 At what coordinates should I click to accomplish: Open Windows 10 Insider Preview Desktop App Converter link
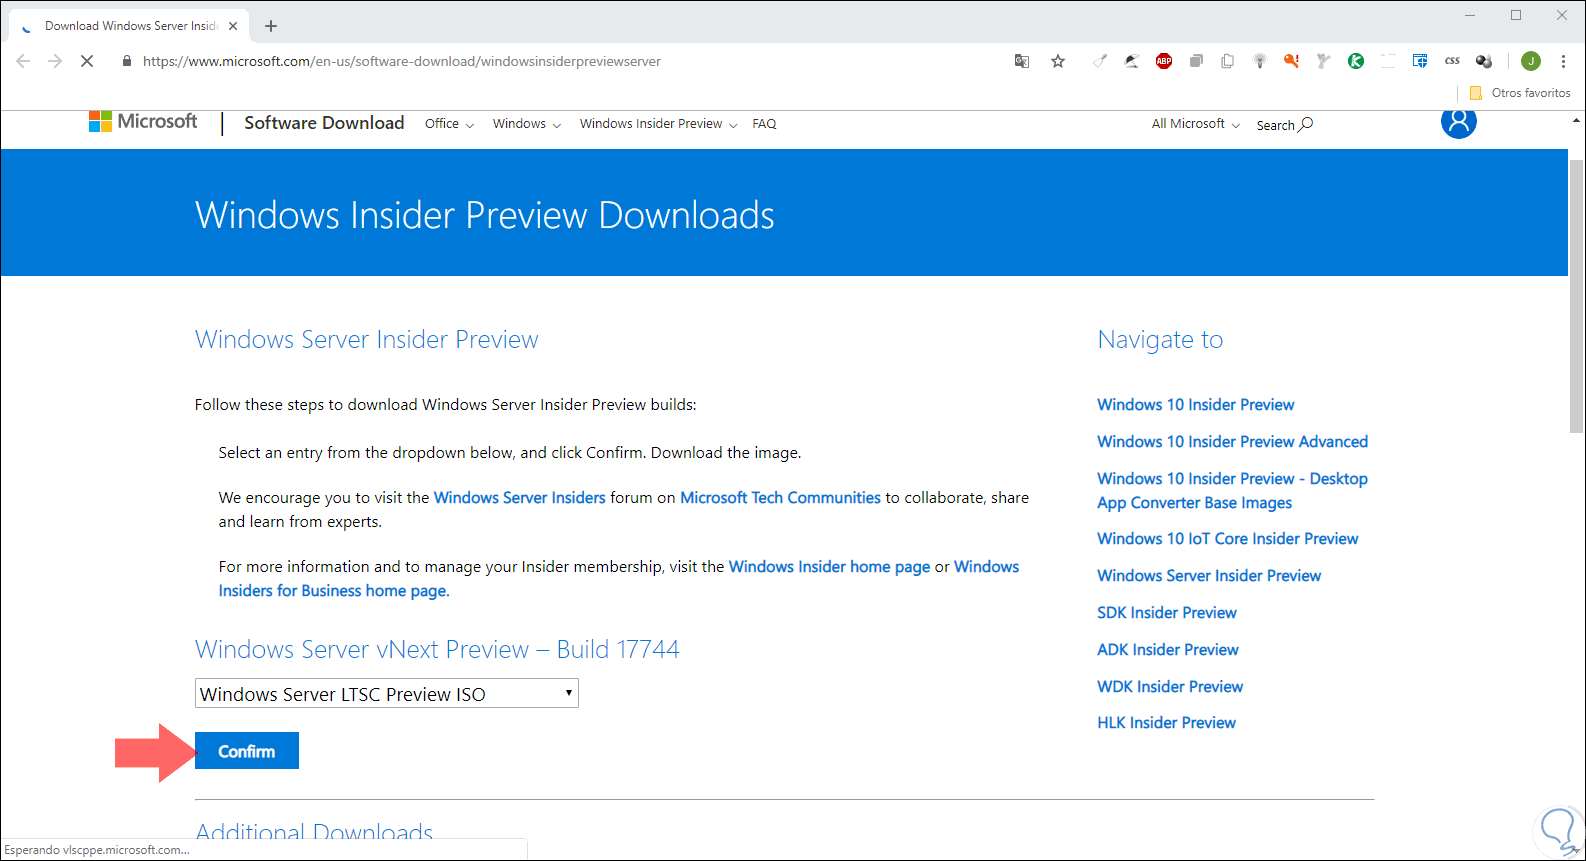point(1232,491)
